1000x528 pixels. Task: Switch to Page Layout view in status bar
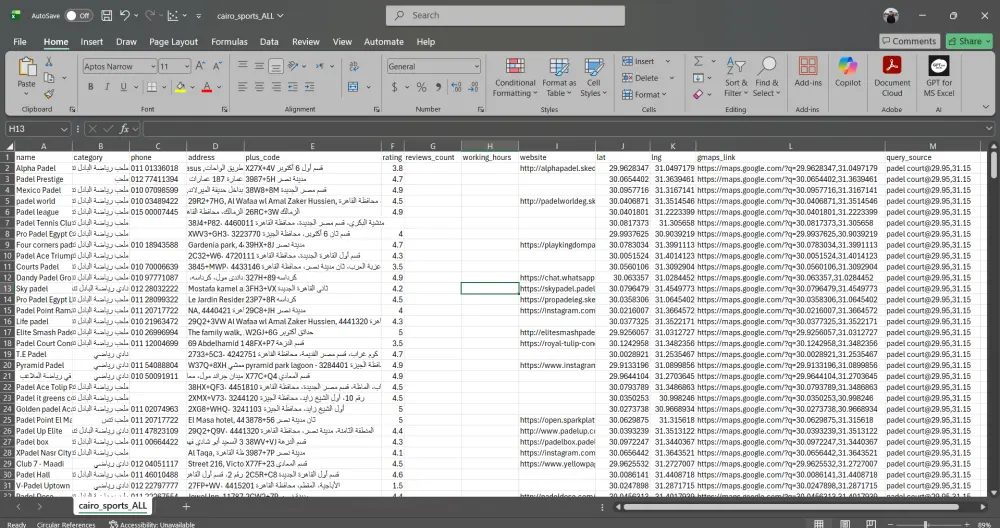(845, 524)
